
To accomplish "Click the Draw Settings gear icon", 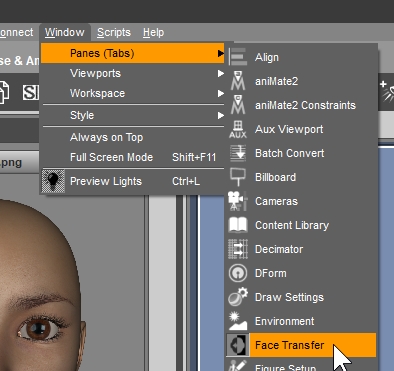I will pos(238,297).
